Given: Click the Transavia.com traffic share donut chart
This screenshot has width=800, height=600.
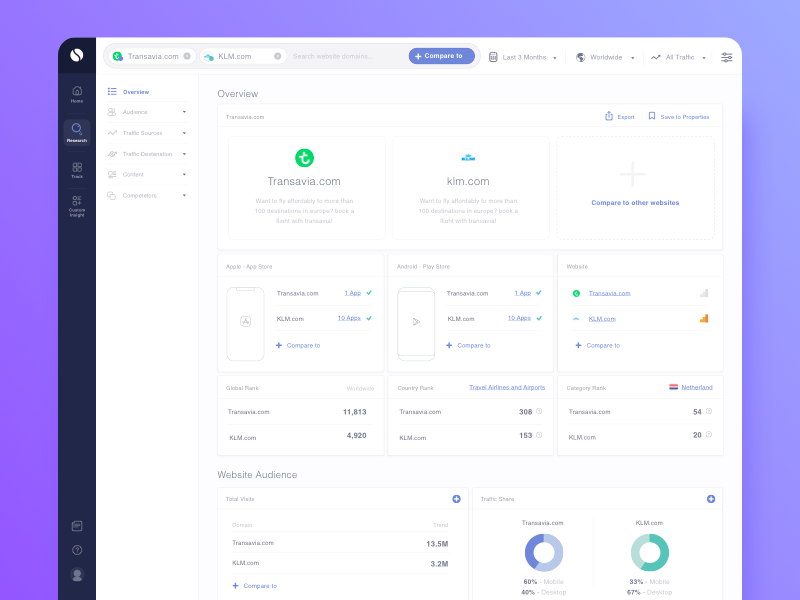Looking at the screenshot, I should pyautogui.click(x=544, y=553).
